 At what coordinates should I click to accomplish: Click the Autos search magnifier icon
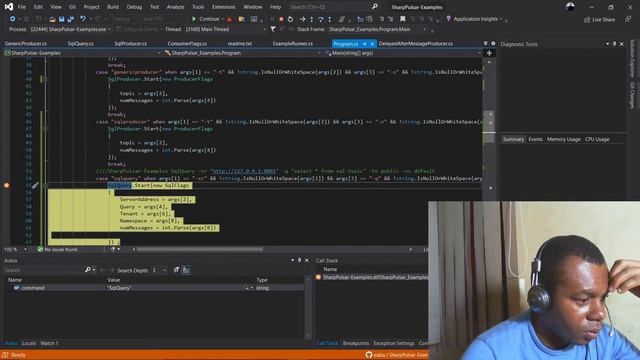(x=88, y=270)
